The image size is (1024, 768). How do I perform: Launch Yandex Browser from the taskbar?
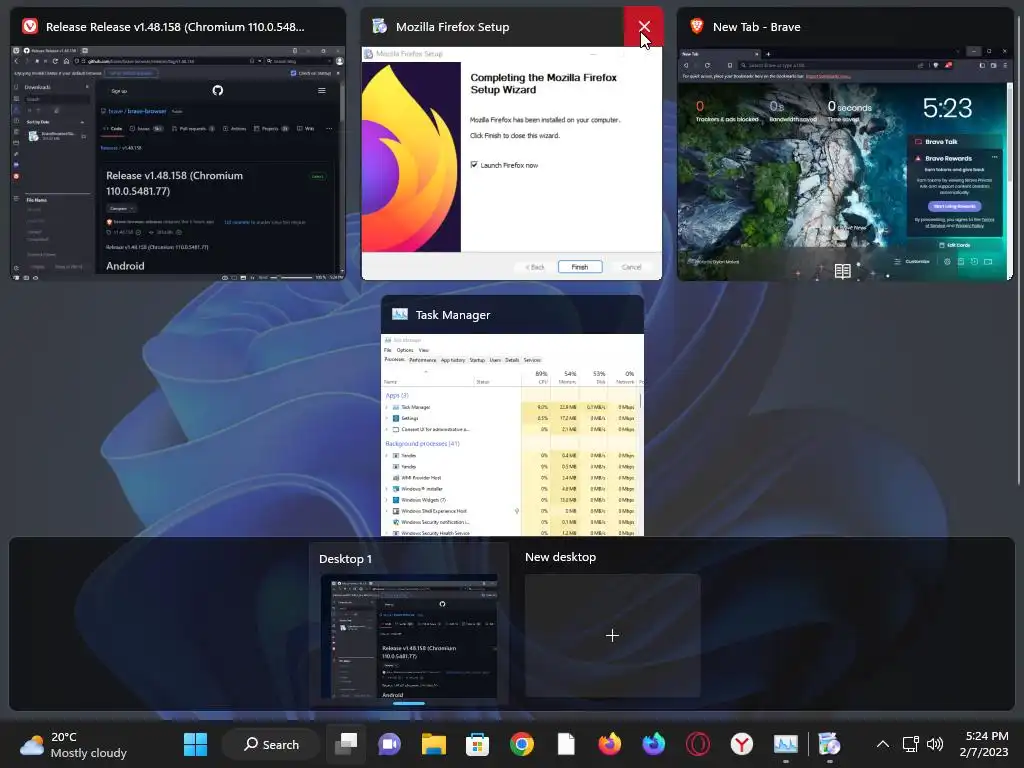[741, 744]
